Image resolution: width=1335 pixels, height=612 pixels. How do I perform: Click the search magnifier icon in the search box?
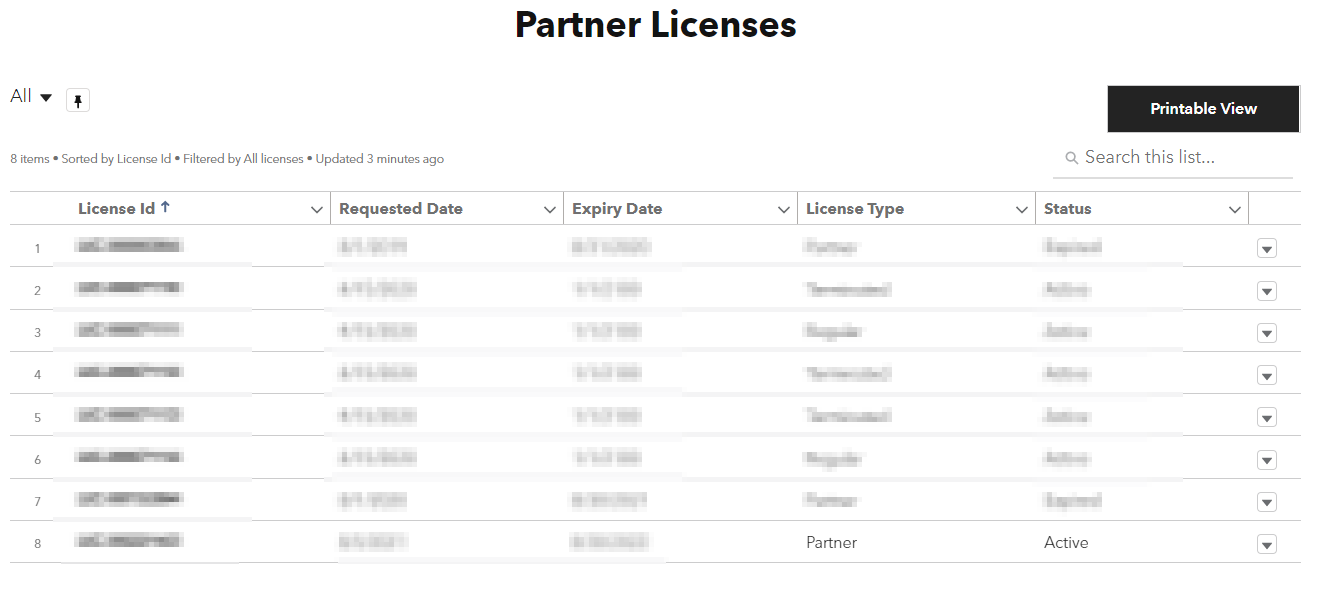pyautogui.click(x=1070, y=157)
